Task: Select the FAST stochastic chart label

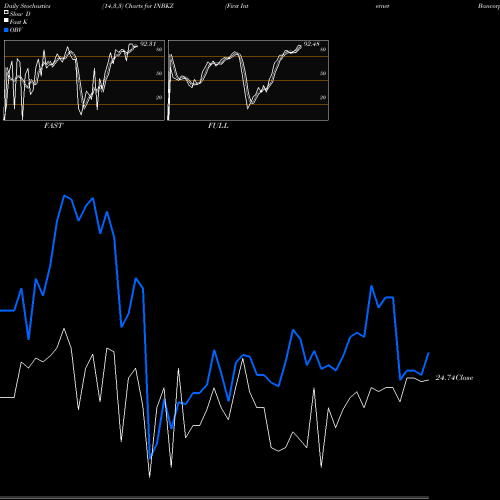Action: click(x=53, y=126)
